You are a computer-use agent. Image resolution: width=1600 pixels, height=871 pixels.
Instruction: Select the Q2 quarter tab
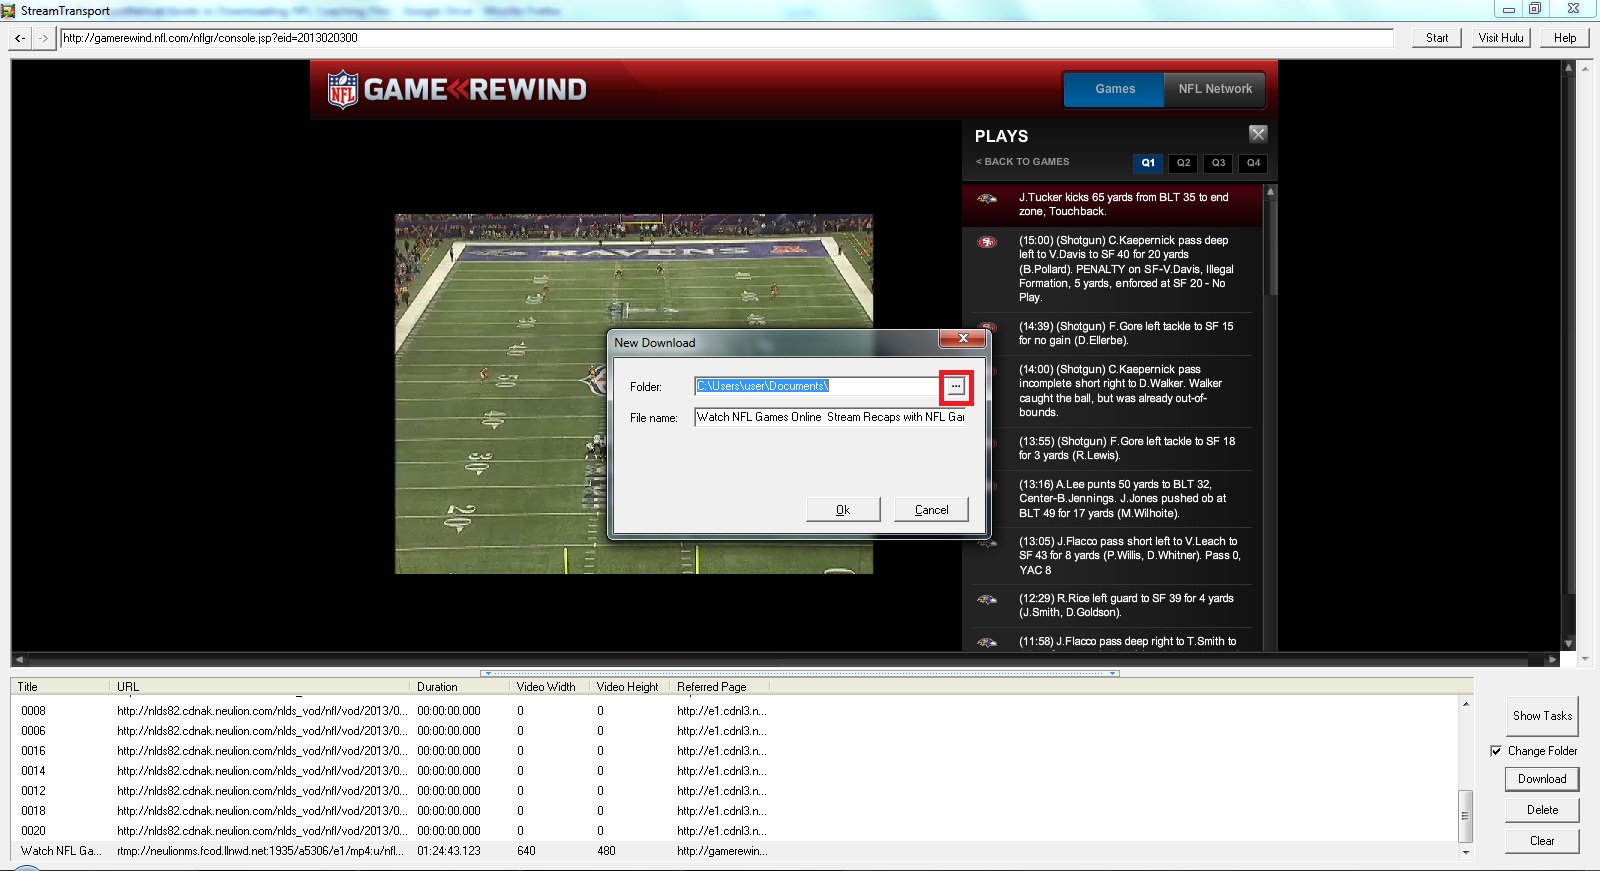(1183, 163)
